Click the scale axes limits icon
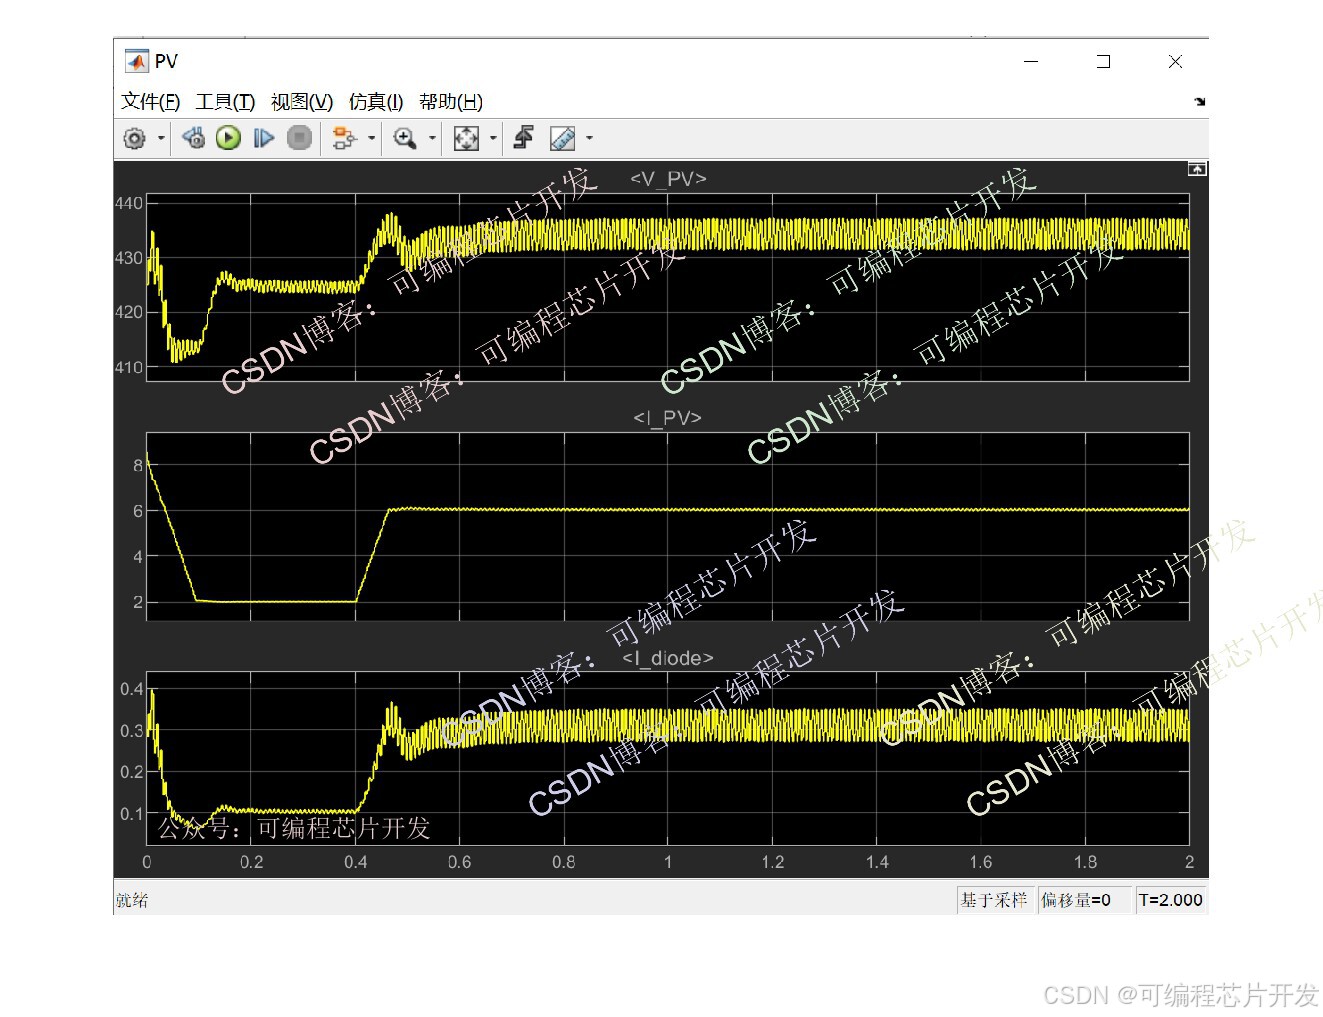This screenshot has width=1323, height=1017. coord(466,138)
